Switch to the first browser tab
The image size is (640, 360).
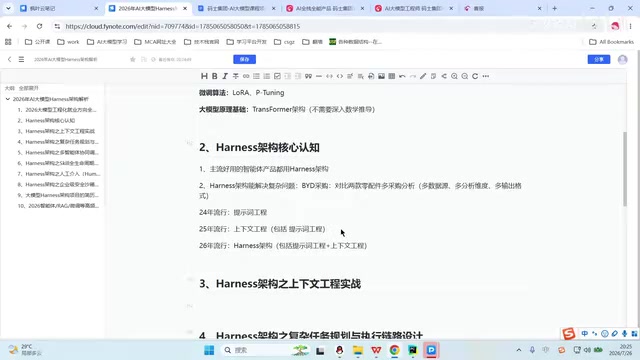pyautogui.click(x=59, y=8)
